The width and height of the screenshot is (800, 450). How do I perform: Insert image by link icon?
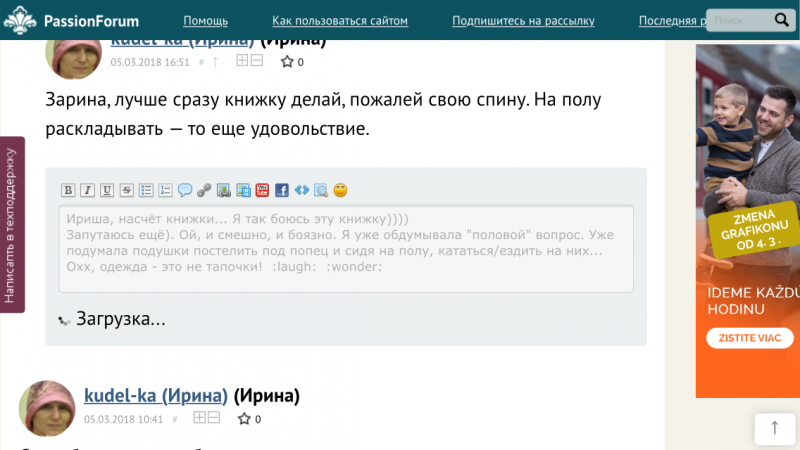coord(223,190)
